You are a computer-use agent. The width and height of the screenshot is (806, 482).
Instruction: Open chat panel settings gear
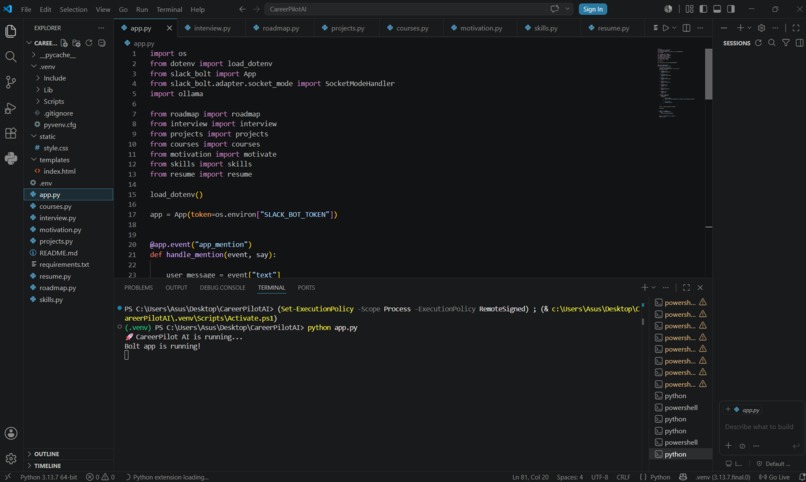click(761, 28)
